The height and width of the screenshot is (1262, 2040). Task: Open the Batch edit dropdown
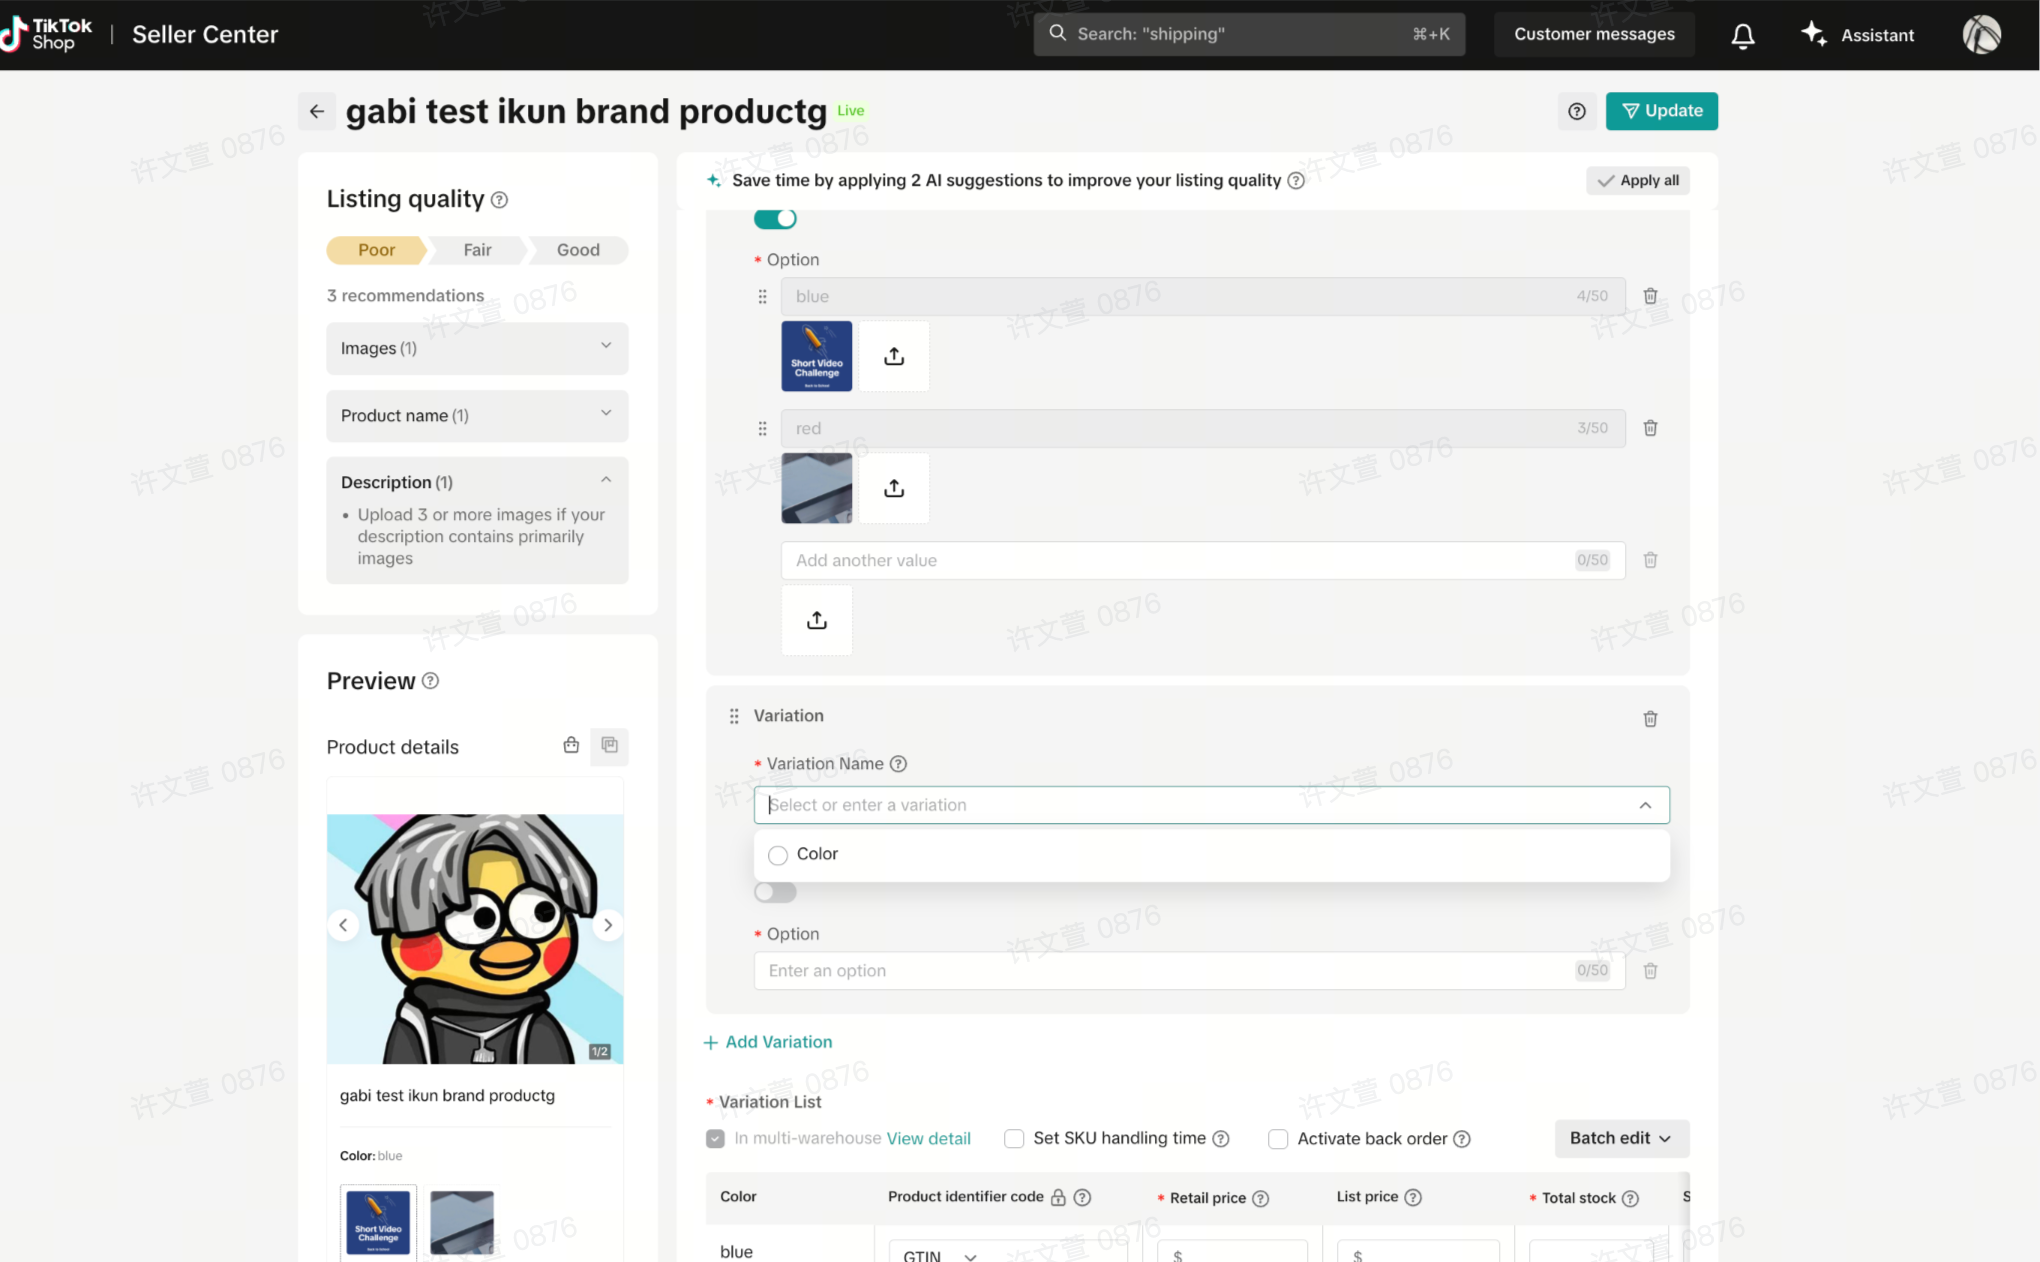click(1620, 1138)
